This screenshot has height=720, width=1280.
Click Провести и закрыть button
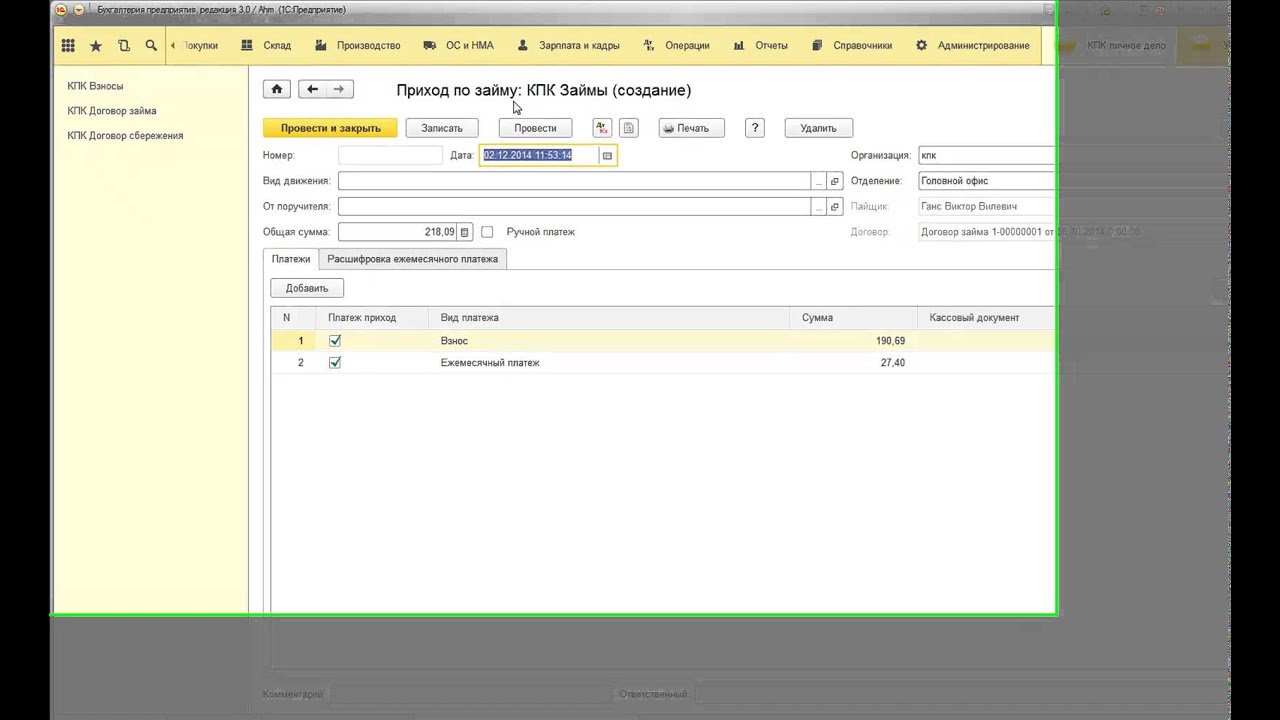330,128
